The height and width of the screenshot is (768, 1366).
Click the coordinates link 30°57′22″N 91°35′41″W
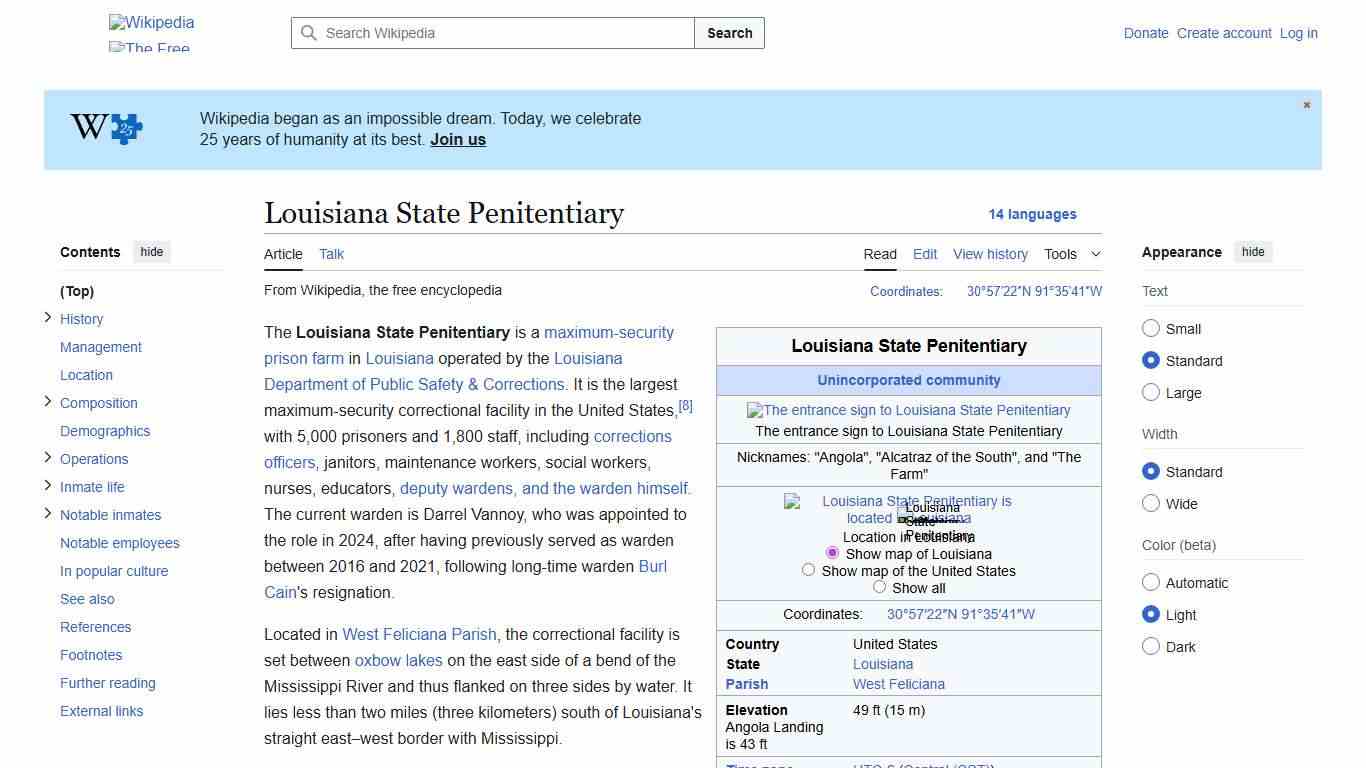click(1034, 291)
